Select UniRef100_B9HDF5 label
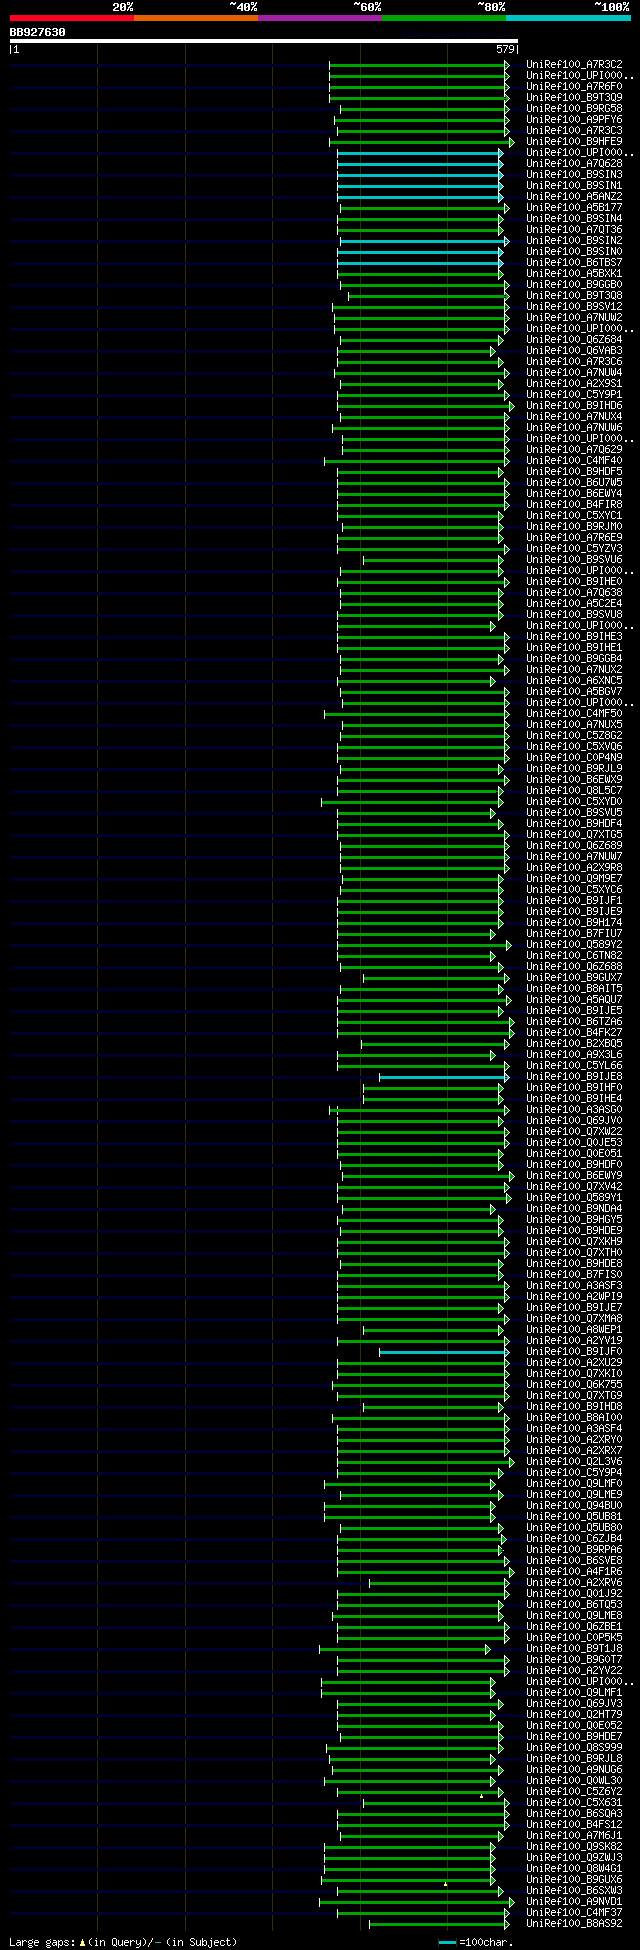This screenshot has height=1950, width=640. click(574, 472)
